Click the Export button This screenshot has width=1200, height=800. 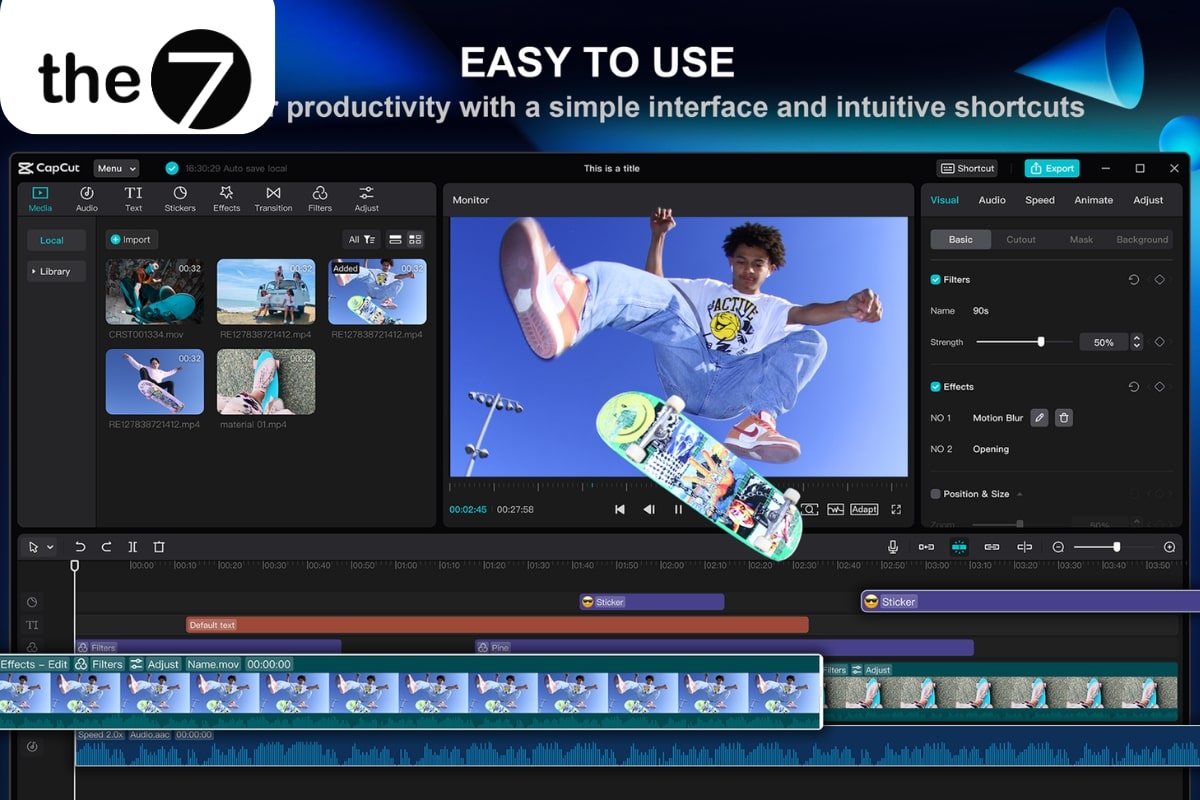coord(1051,168)
